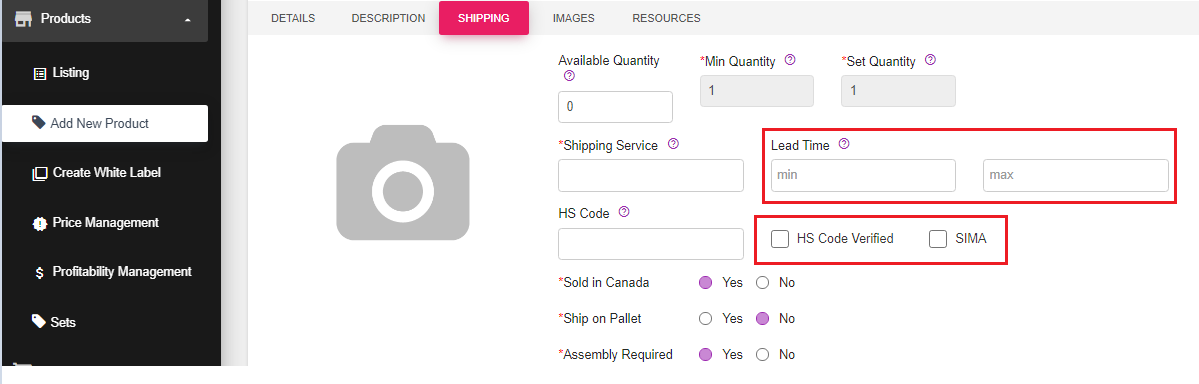
Task: Collapse the Products sidebar menu arrow
Action: [188, 19]
